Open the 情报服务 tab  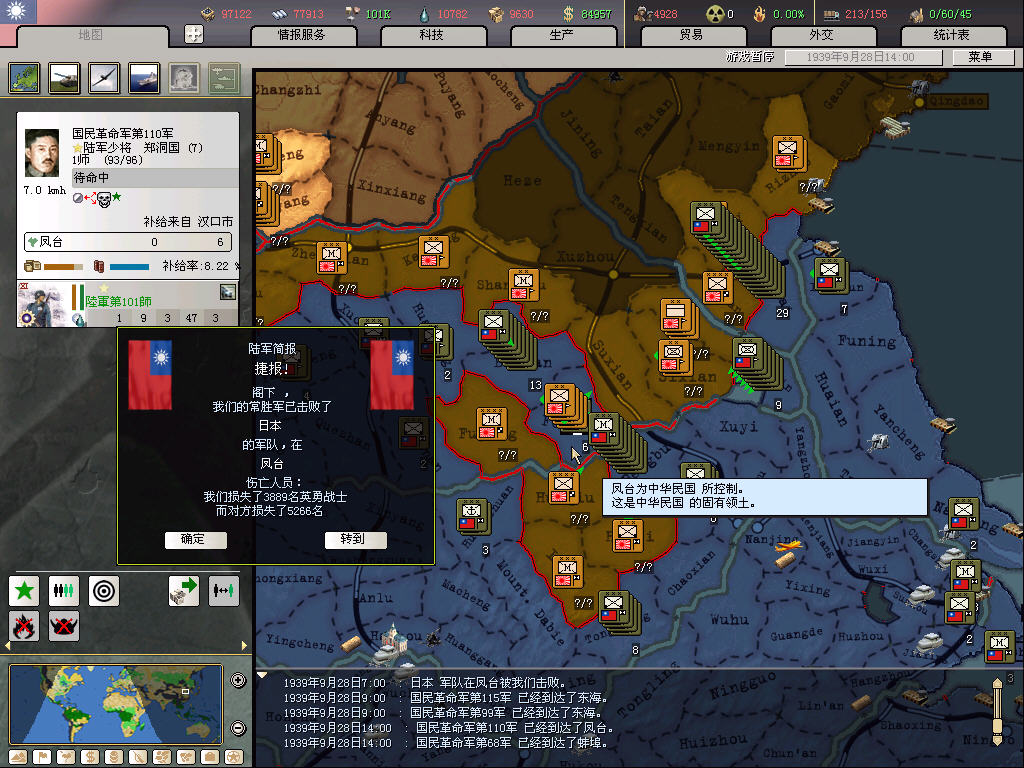click(x=302, y=35)
